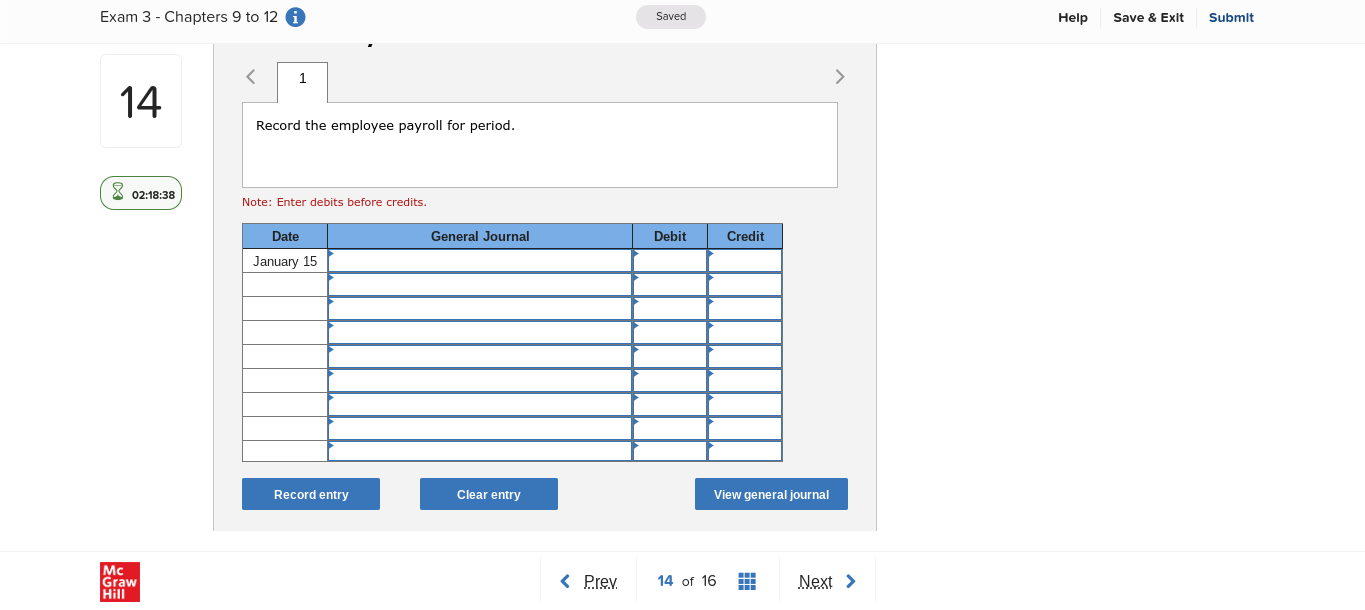Click the McGraw Hill logo

click(119, 582)
